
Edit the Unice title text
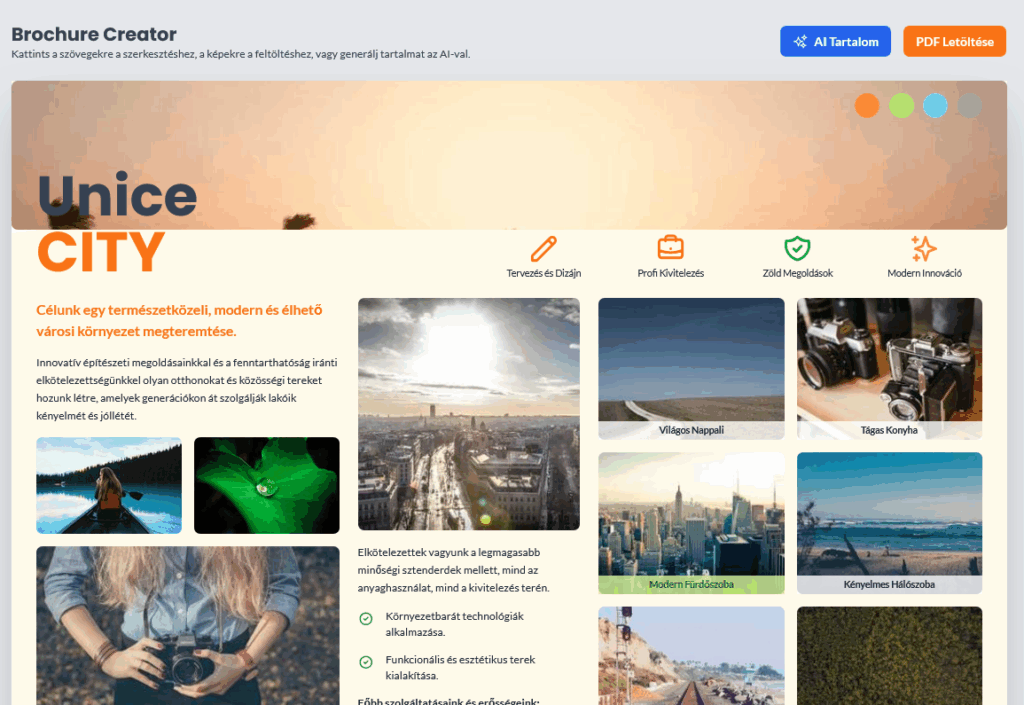click(x=117, y=196)
